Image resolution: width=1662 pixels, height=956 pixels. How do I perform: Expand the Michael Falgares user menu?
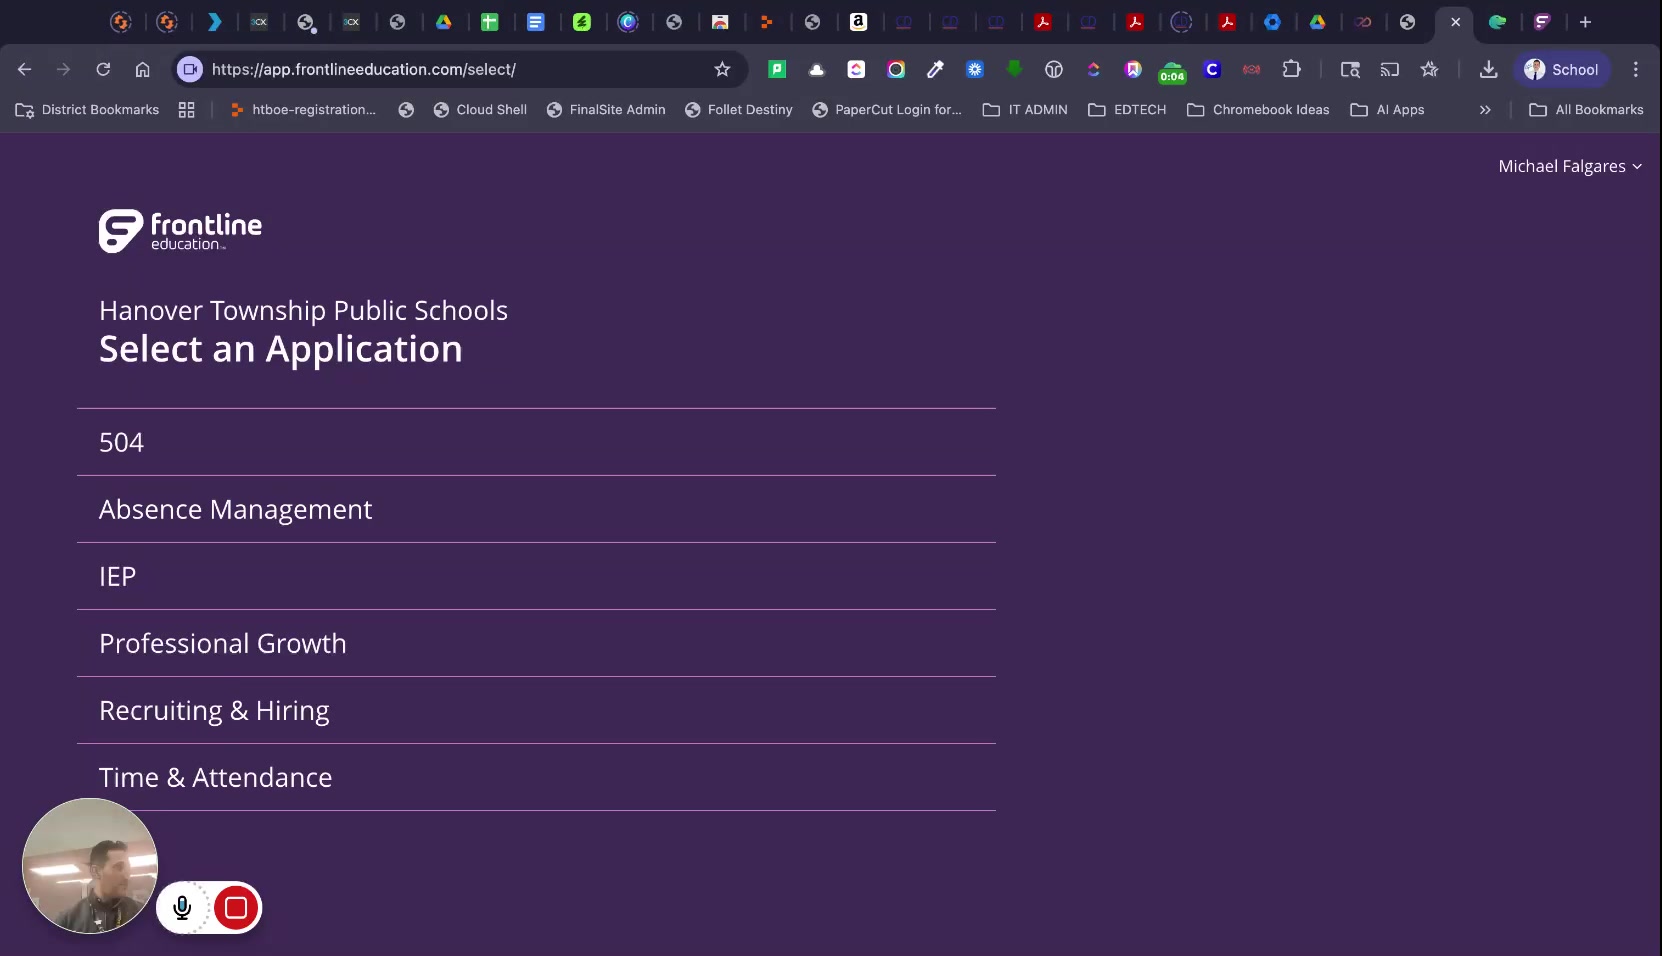(1569, 167)
